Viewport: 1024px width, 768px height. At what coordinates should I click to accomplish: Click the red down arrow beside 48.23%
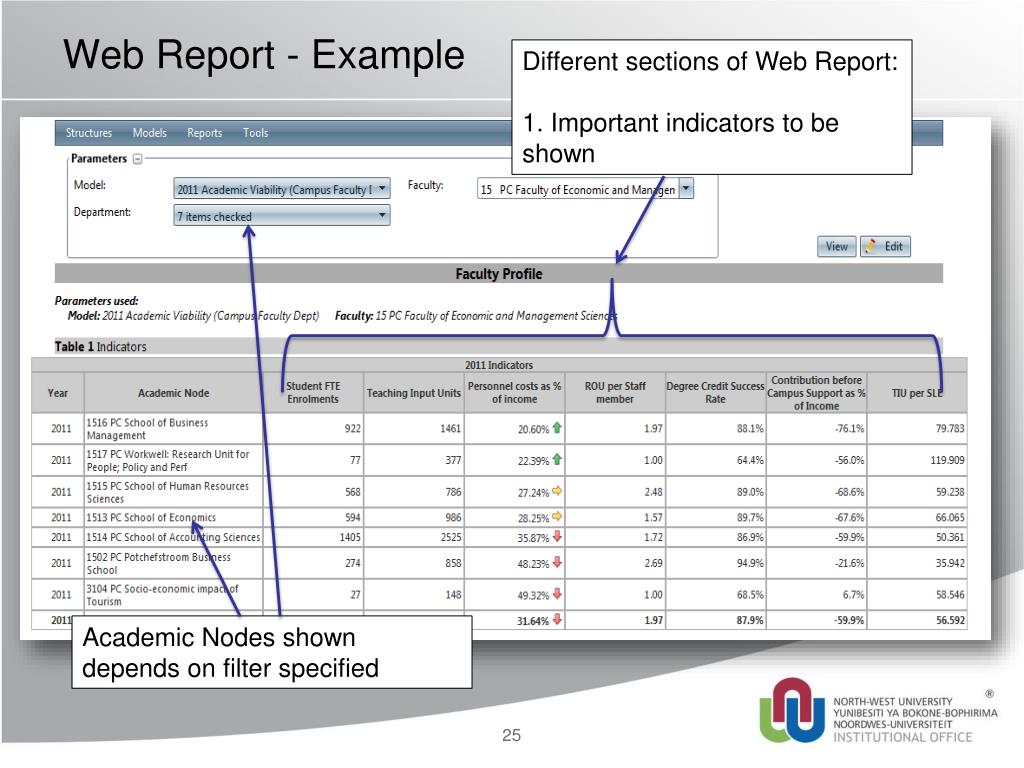click(557, 563)
